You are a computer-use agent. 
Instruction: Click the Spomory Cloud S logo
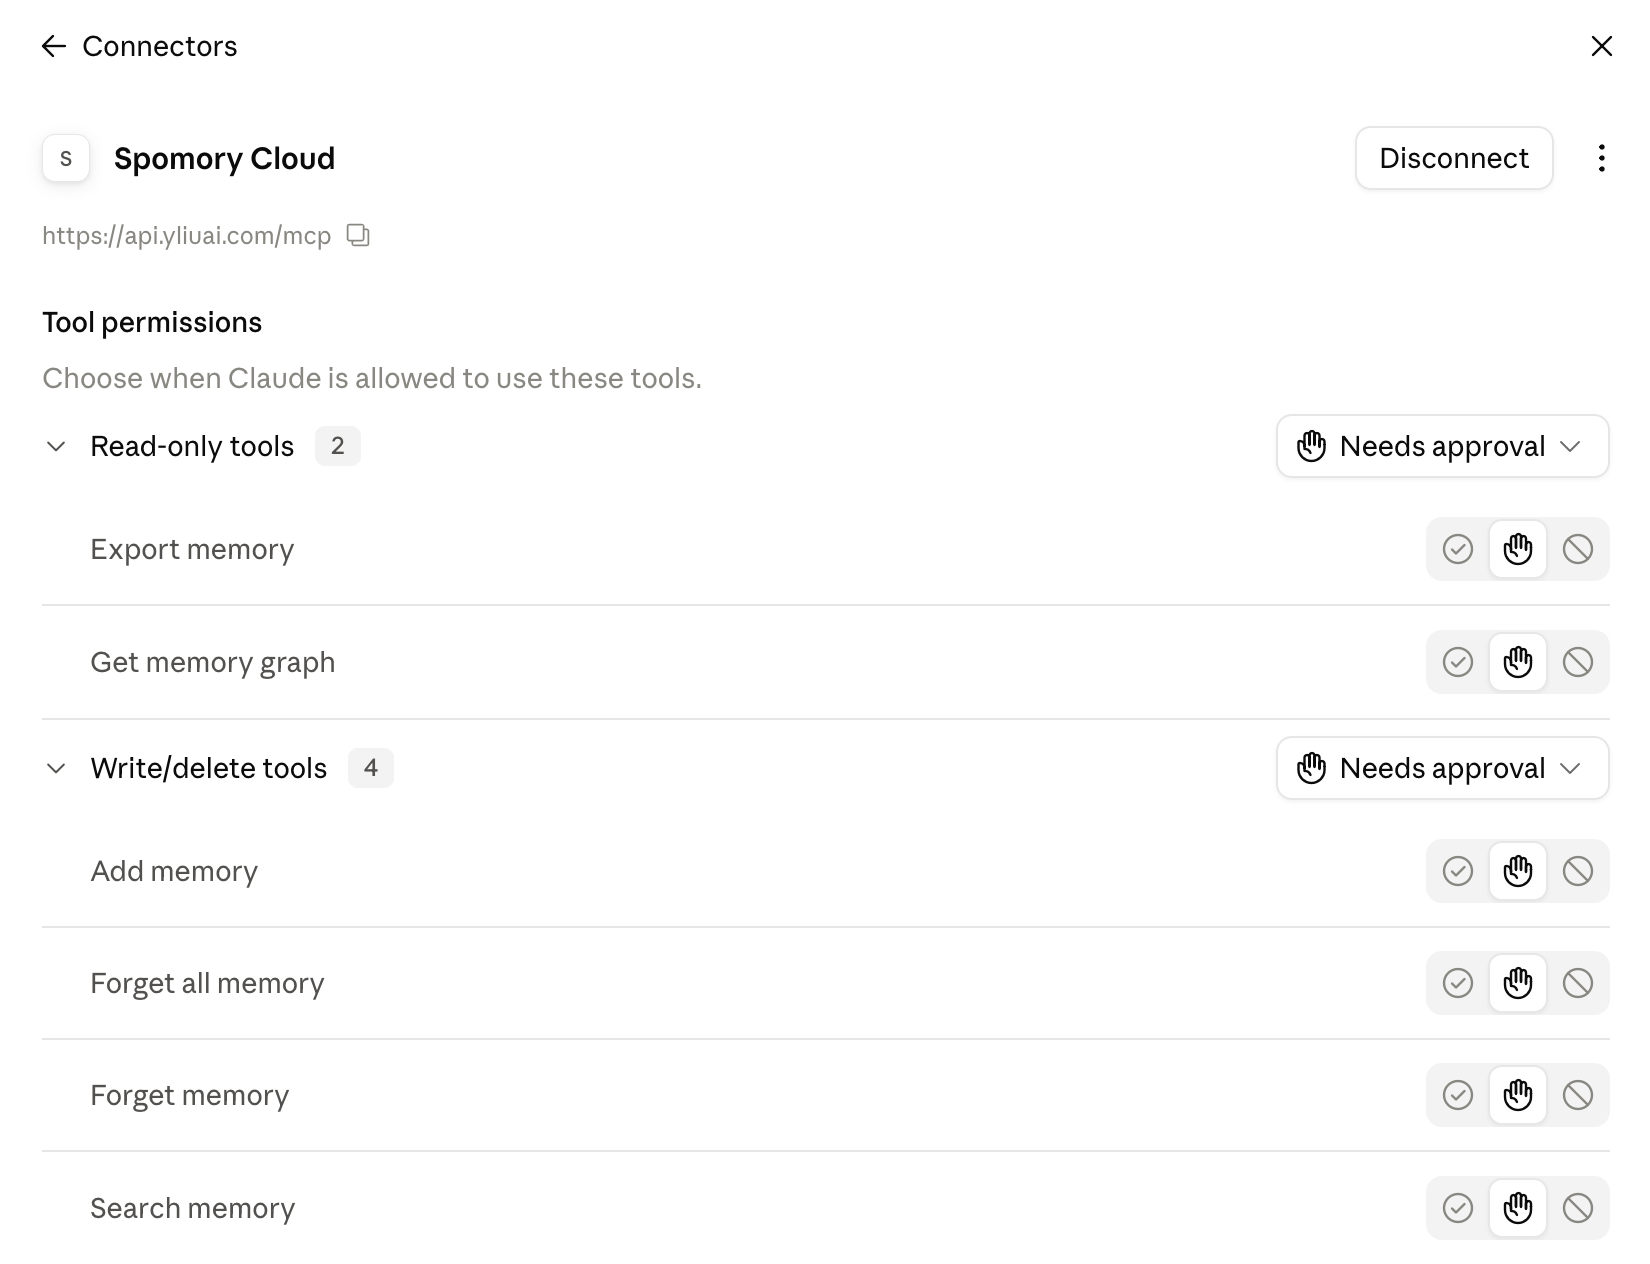tap(66, 158)
